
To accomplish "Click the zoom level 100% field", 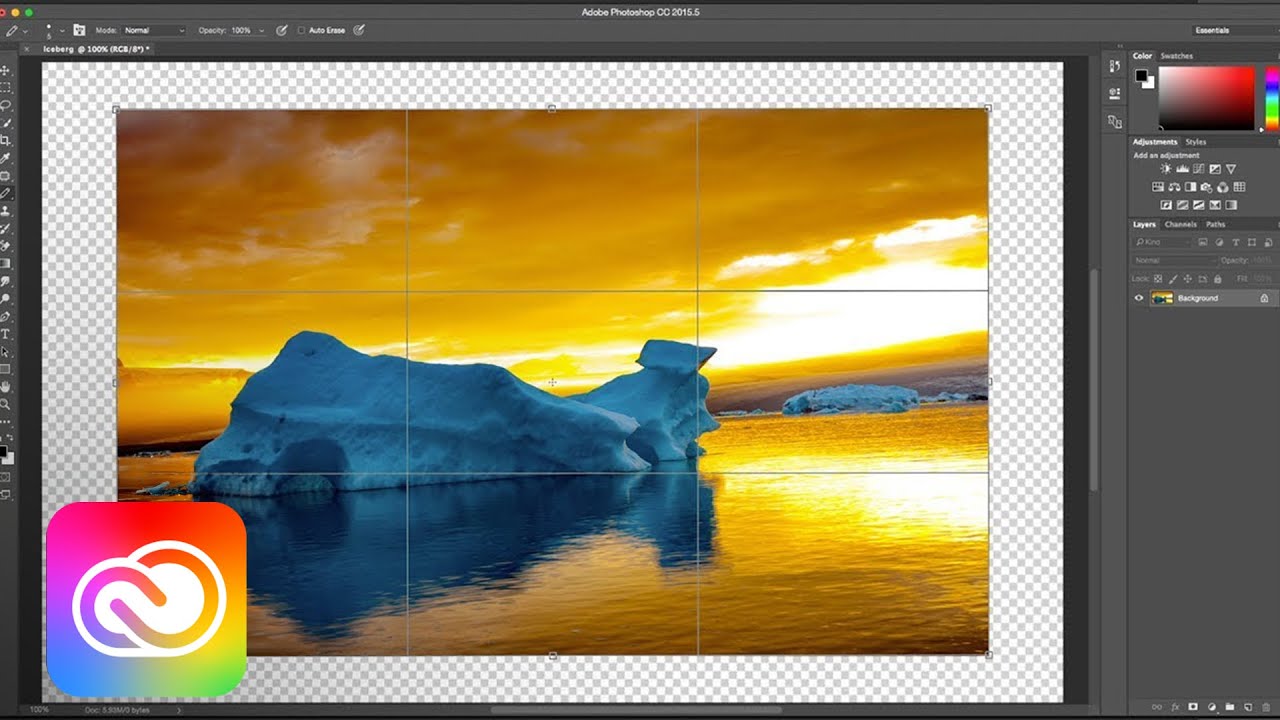I will pyautogui.click(x=38, y=709).
